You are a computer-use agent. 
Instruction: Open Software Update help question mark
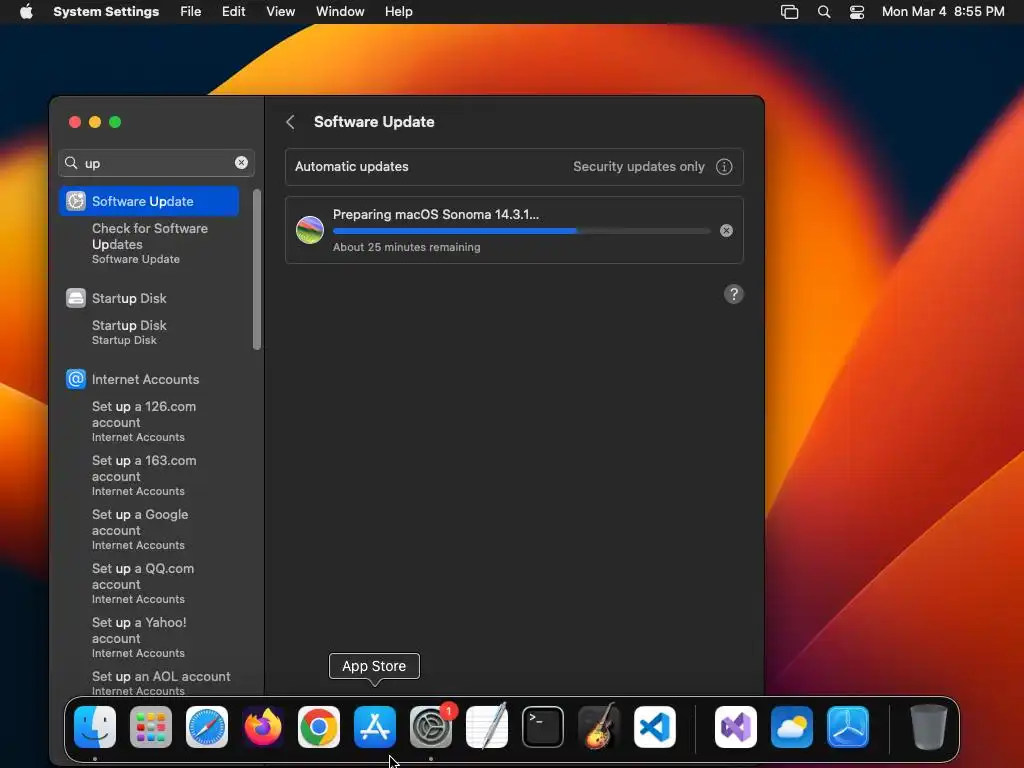coord(733,294)
